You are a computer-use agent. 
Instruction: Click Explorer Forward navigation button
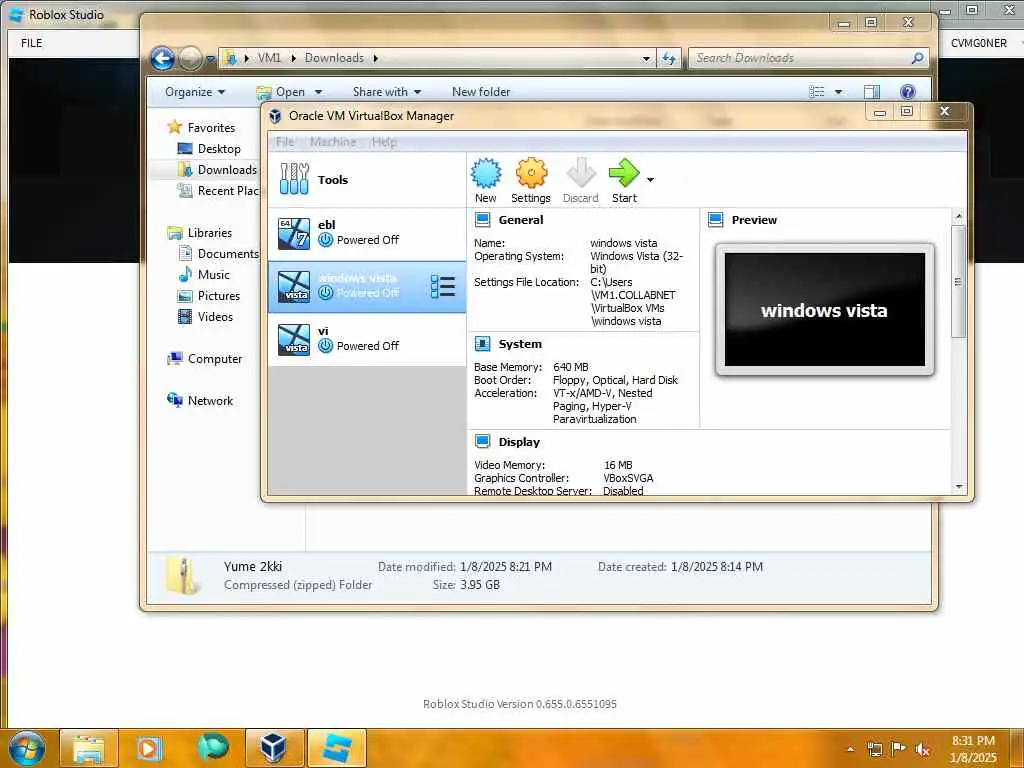pyautogui.click(x=190, y=59)
